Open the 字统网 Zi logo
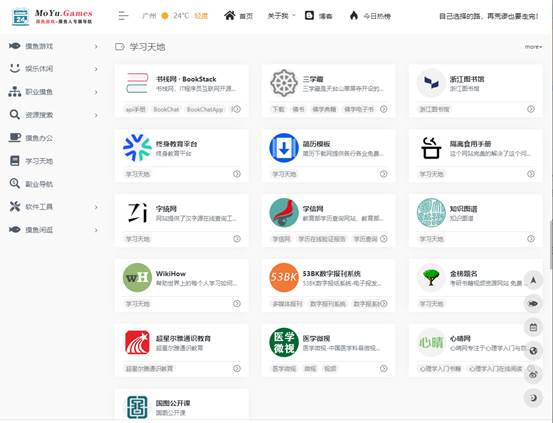This screenshot has width=553, height=423. 137,213
